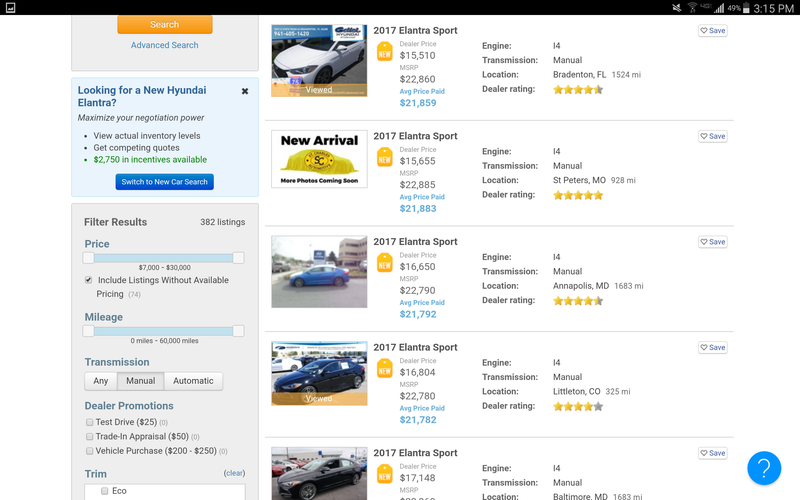Uncheck Include Listings Without Available Pricing
Screen dimensions: 800x500
(x=89, y=280)
